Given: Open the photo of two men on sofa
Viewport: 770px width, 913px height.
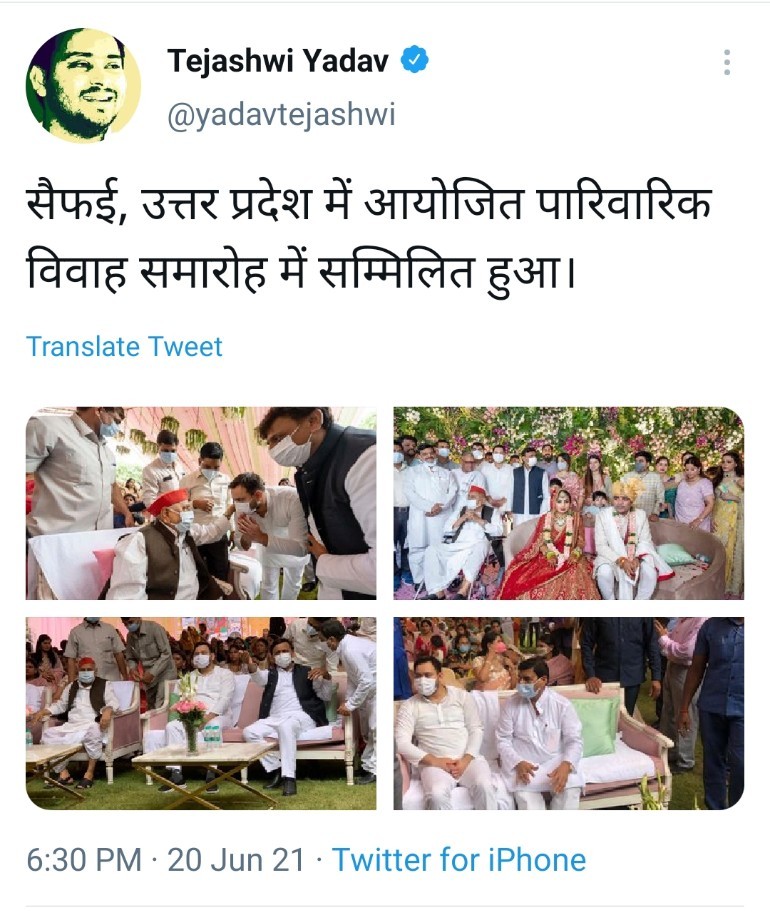Looking at the screenshot, I should pos(568,713).
